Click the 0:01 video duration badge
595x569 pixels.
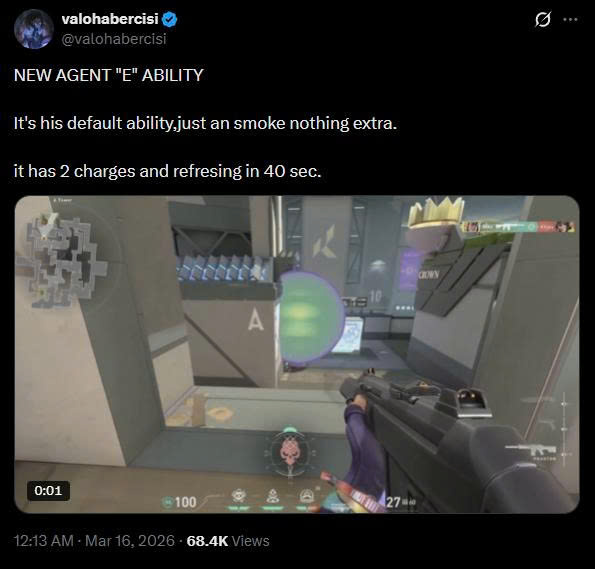(x=48, y=490)
